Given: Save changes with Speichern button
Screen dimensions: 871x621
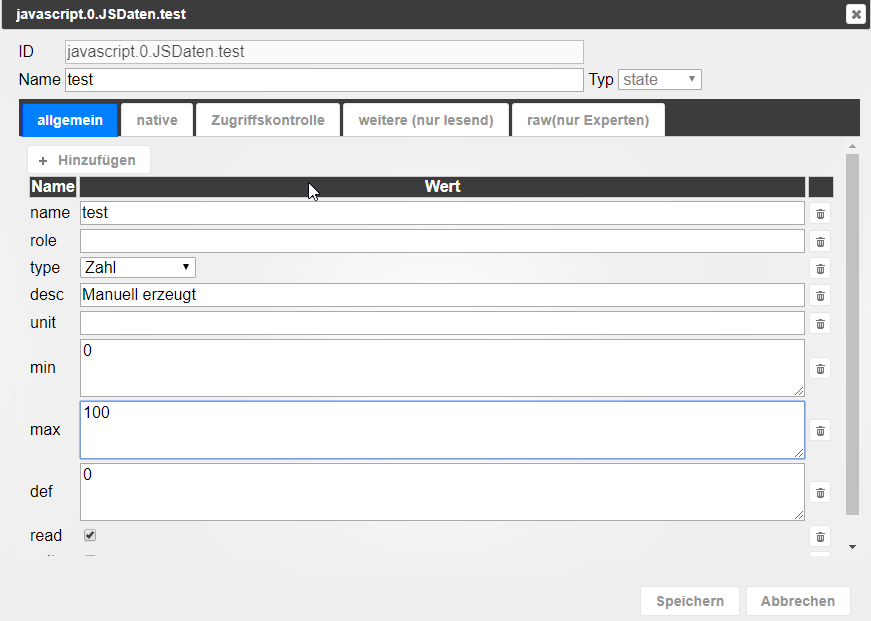Looking at the screenshot, I should (690, 601).
